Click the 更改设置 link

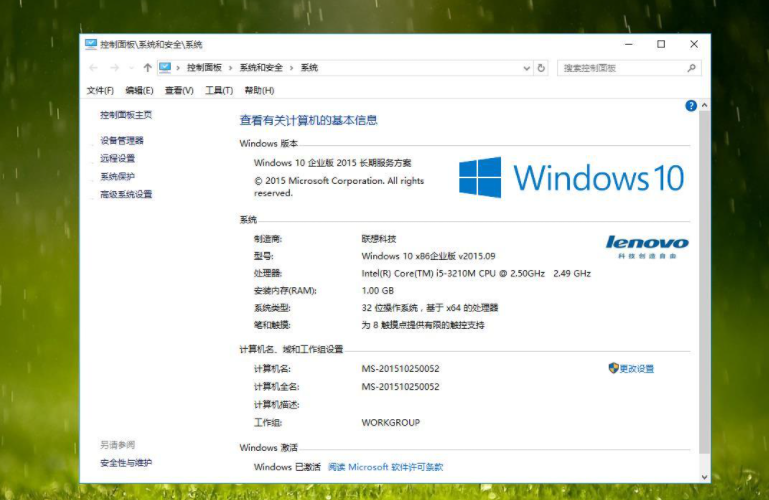[636, 369]
